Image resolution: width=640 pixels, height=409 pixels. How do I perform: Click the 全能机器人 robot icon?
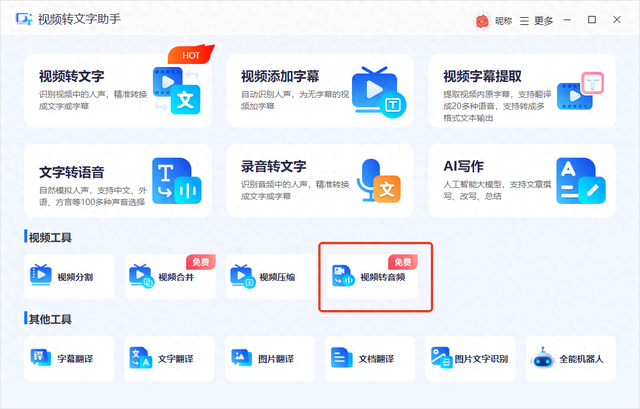pos(542,358)
